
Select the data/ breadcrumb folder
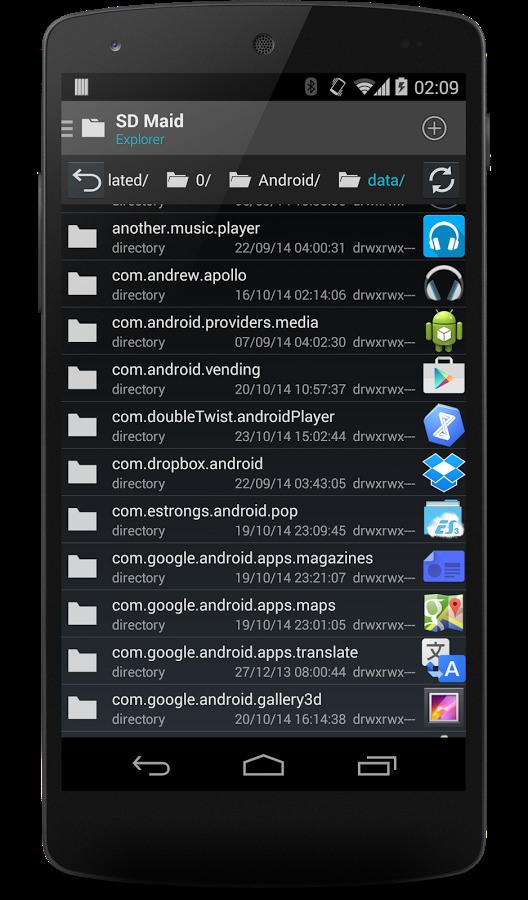(371, 180)
